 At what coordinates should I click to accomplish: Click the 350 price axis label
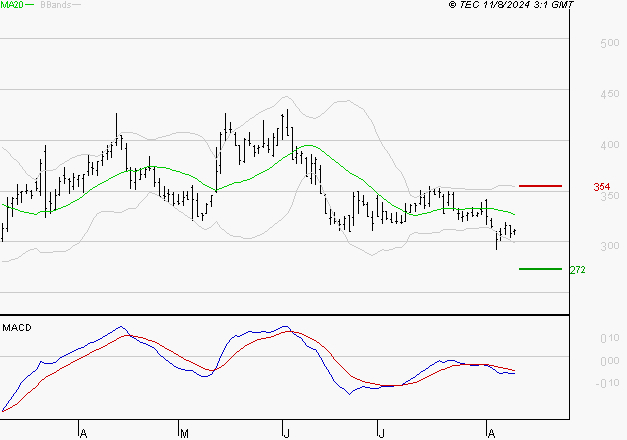(610, 196)
